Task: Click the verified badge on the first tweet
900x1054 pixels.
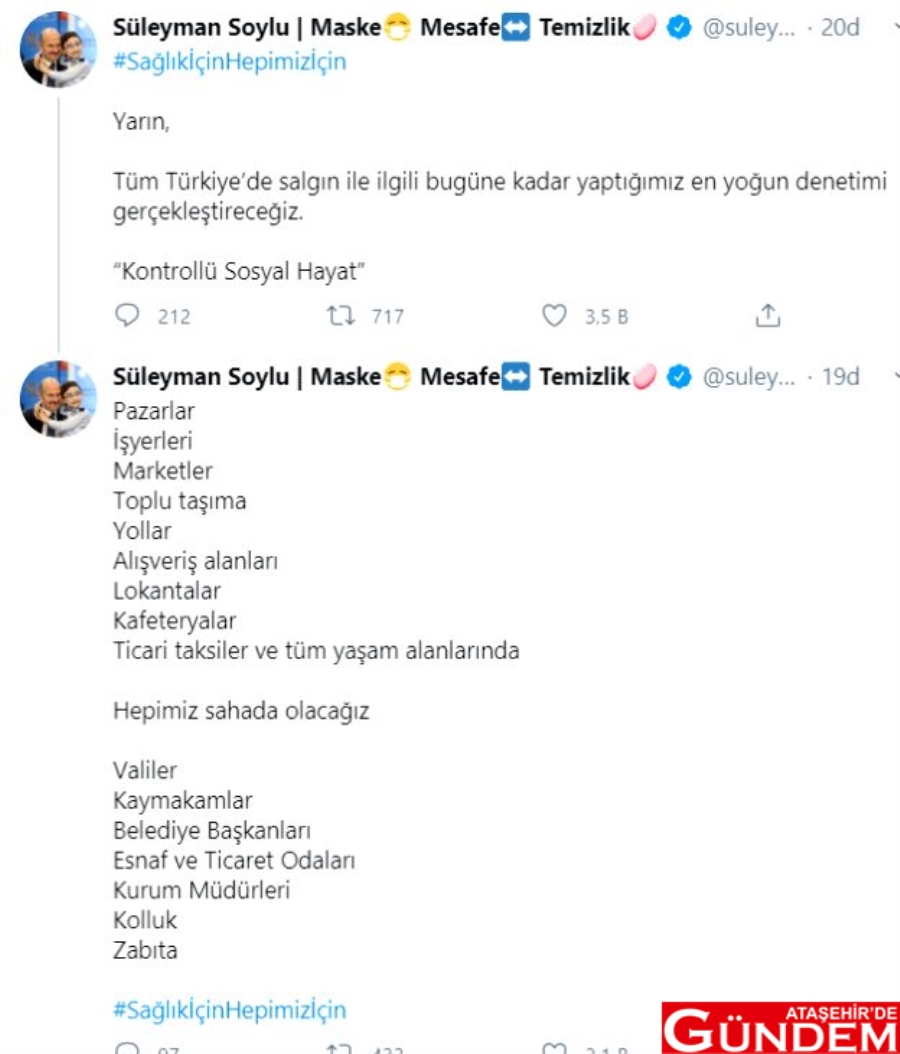Action: click(679, 28)
